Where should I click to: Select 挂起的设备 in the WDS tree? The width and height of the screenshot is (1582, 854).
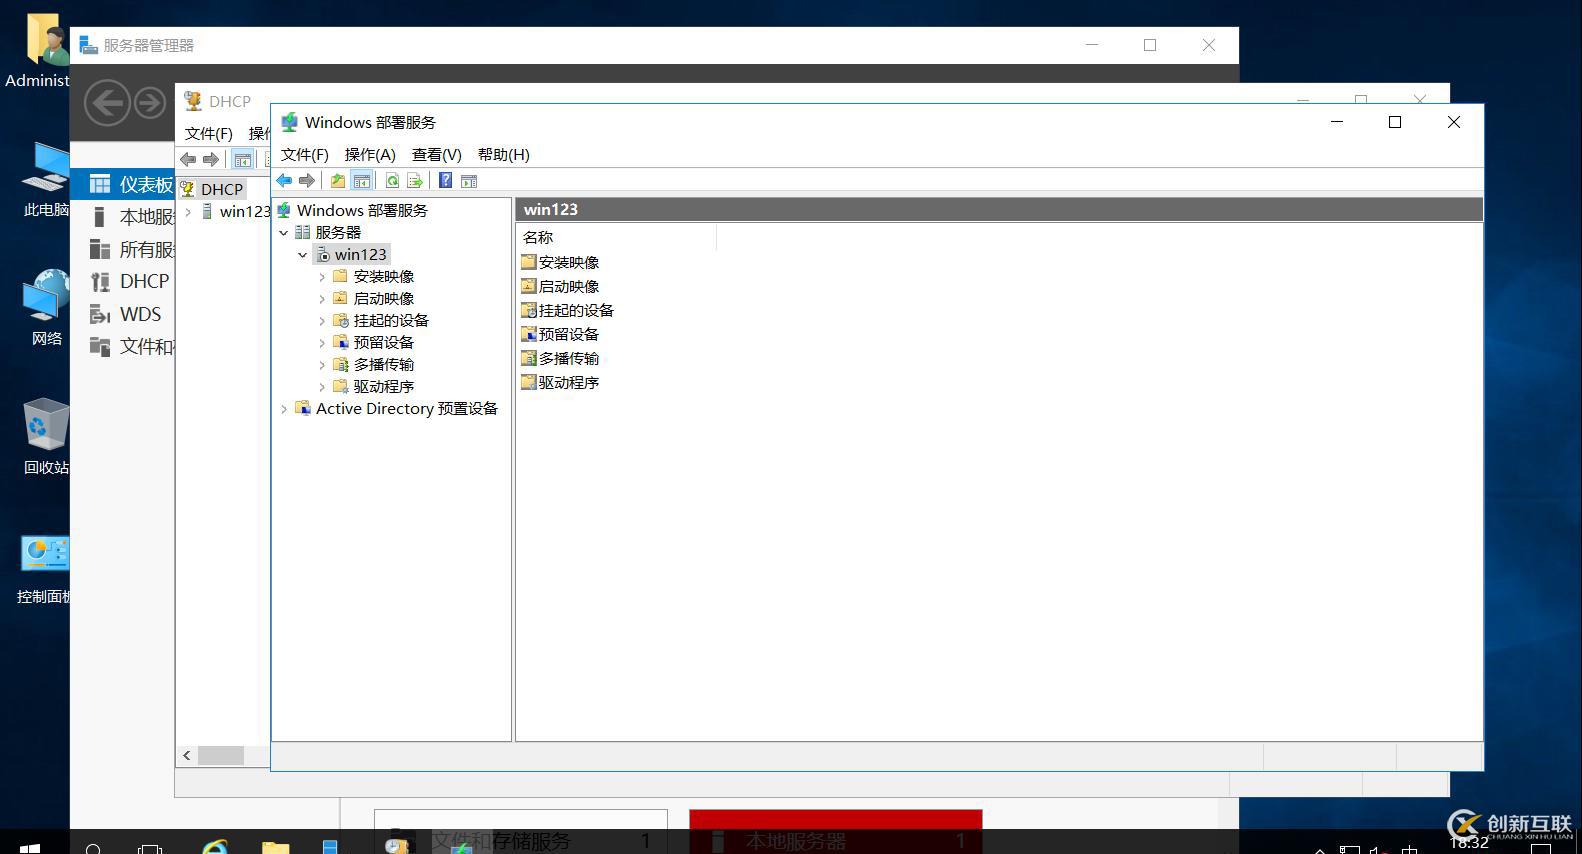pyautogui.click(x=391, y=321)
